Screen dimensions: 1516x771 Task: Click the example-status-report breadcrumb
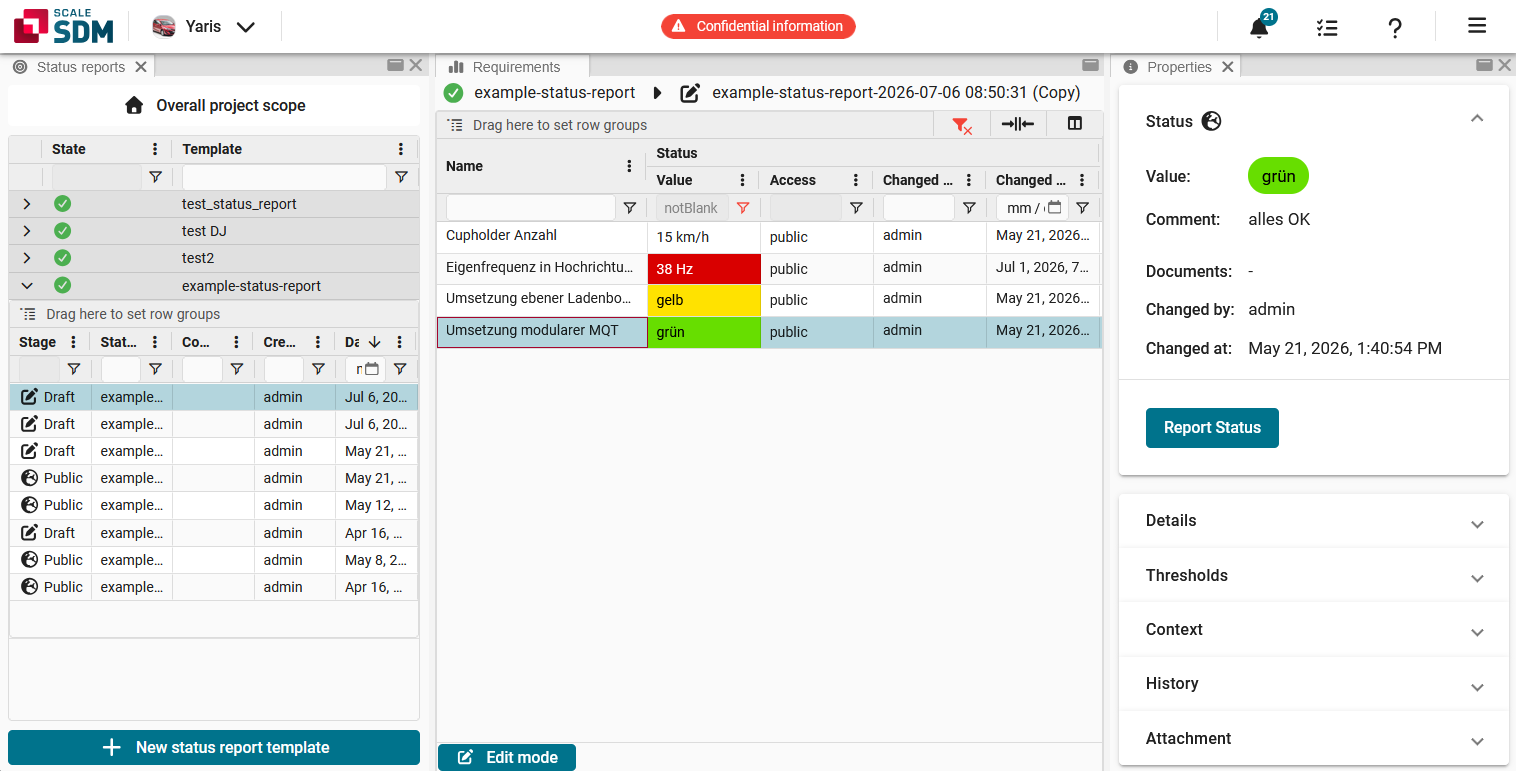555,93
